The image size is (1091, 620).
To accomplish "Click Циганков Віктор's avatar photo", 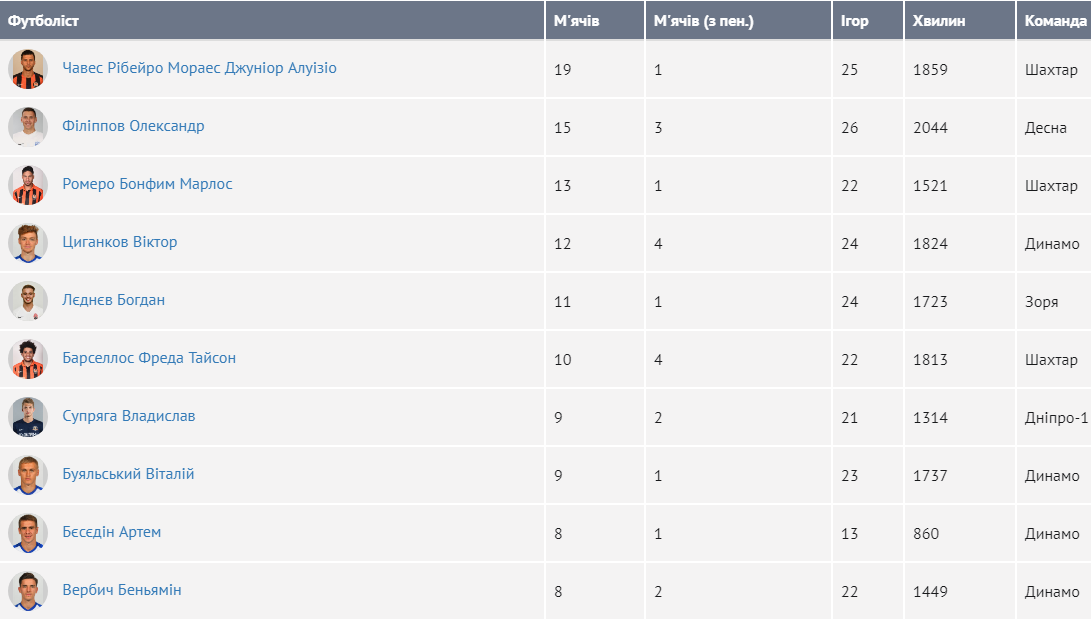I will (x=28, y=243).
